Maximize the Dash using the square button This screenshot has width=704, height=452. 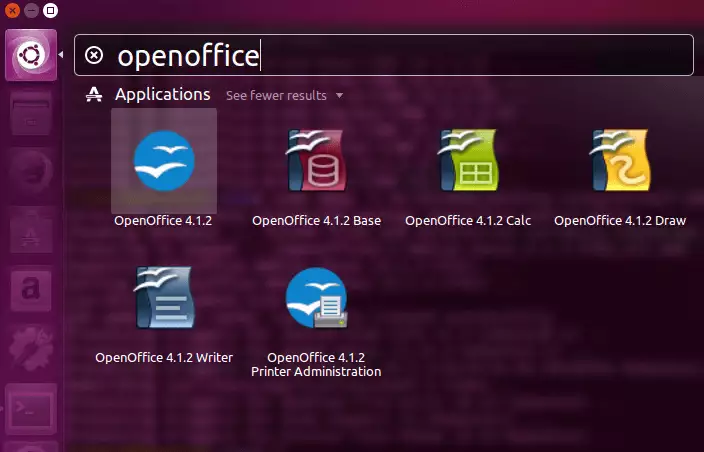point(50,10)
